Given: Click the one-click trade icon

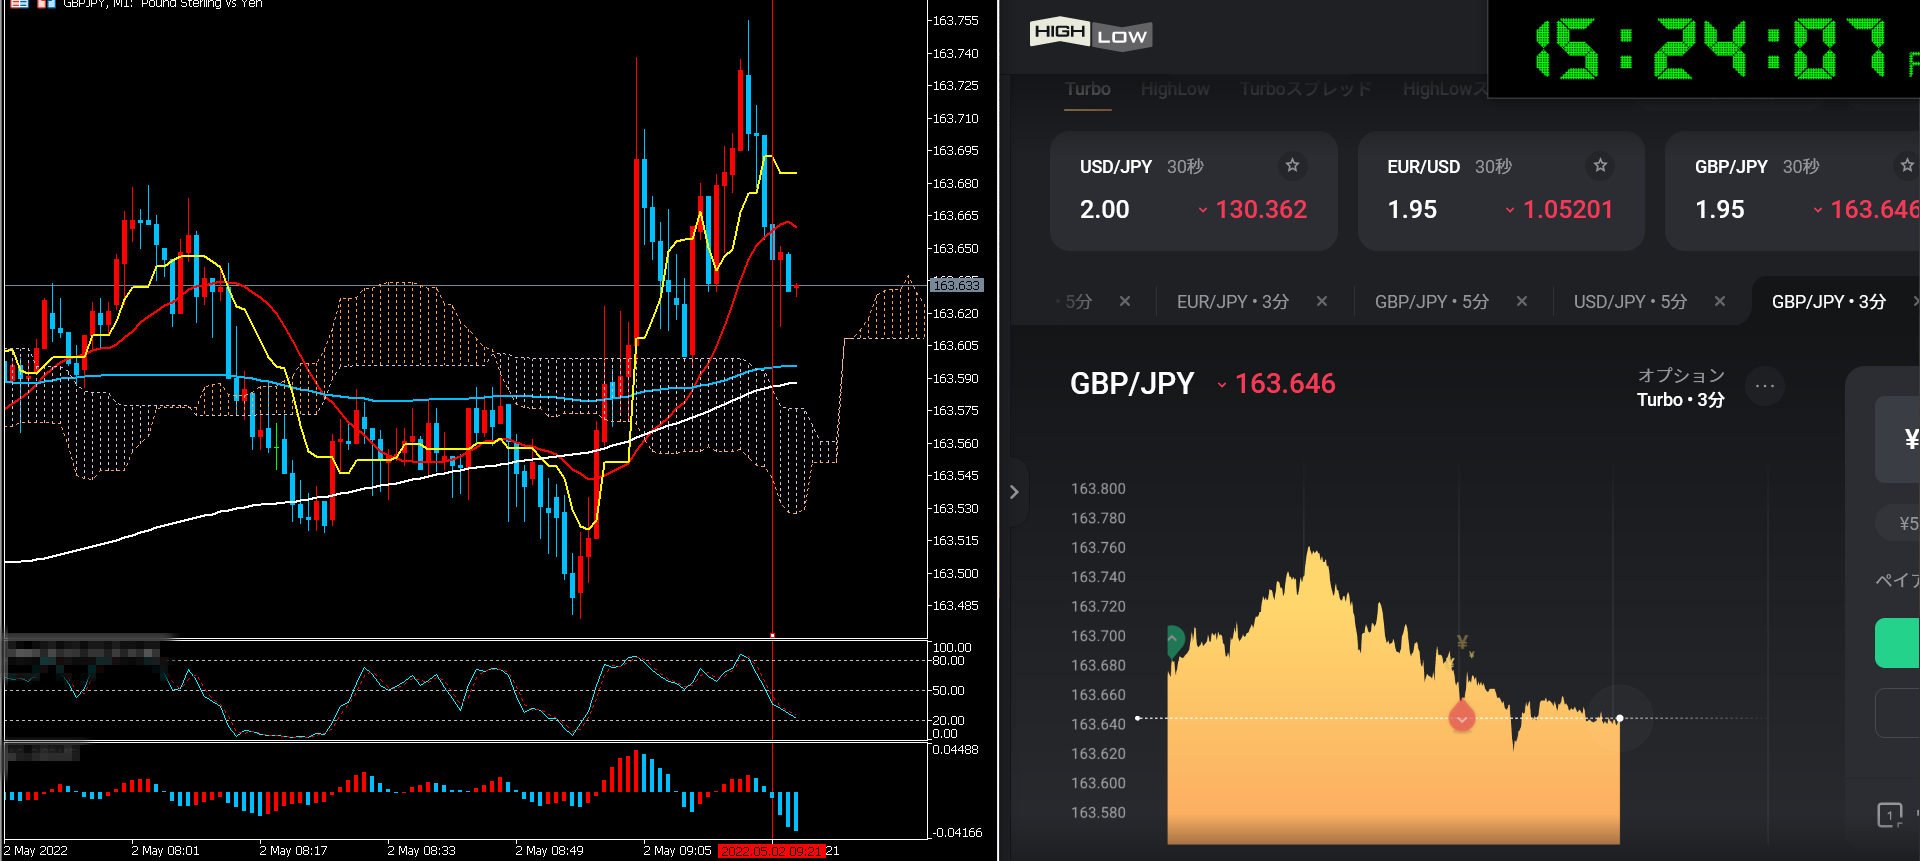Looking at the screenshot, I should click(1889, 815).
